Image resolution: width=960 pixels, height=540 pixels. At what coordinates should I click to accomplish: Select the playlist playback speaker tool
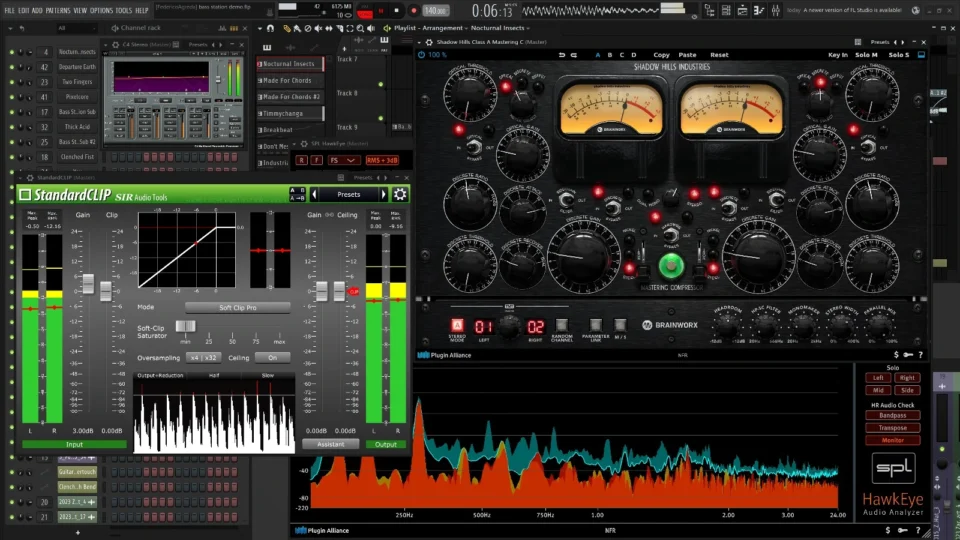point(370,28)
